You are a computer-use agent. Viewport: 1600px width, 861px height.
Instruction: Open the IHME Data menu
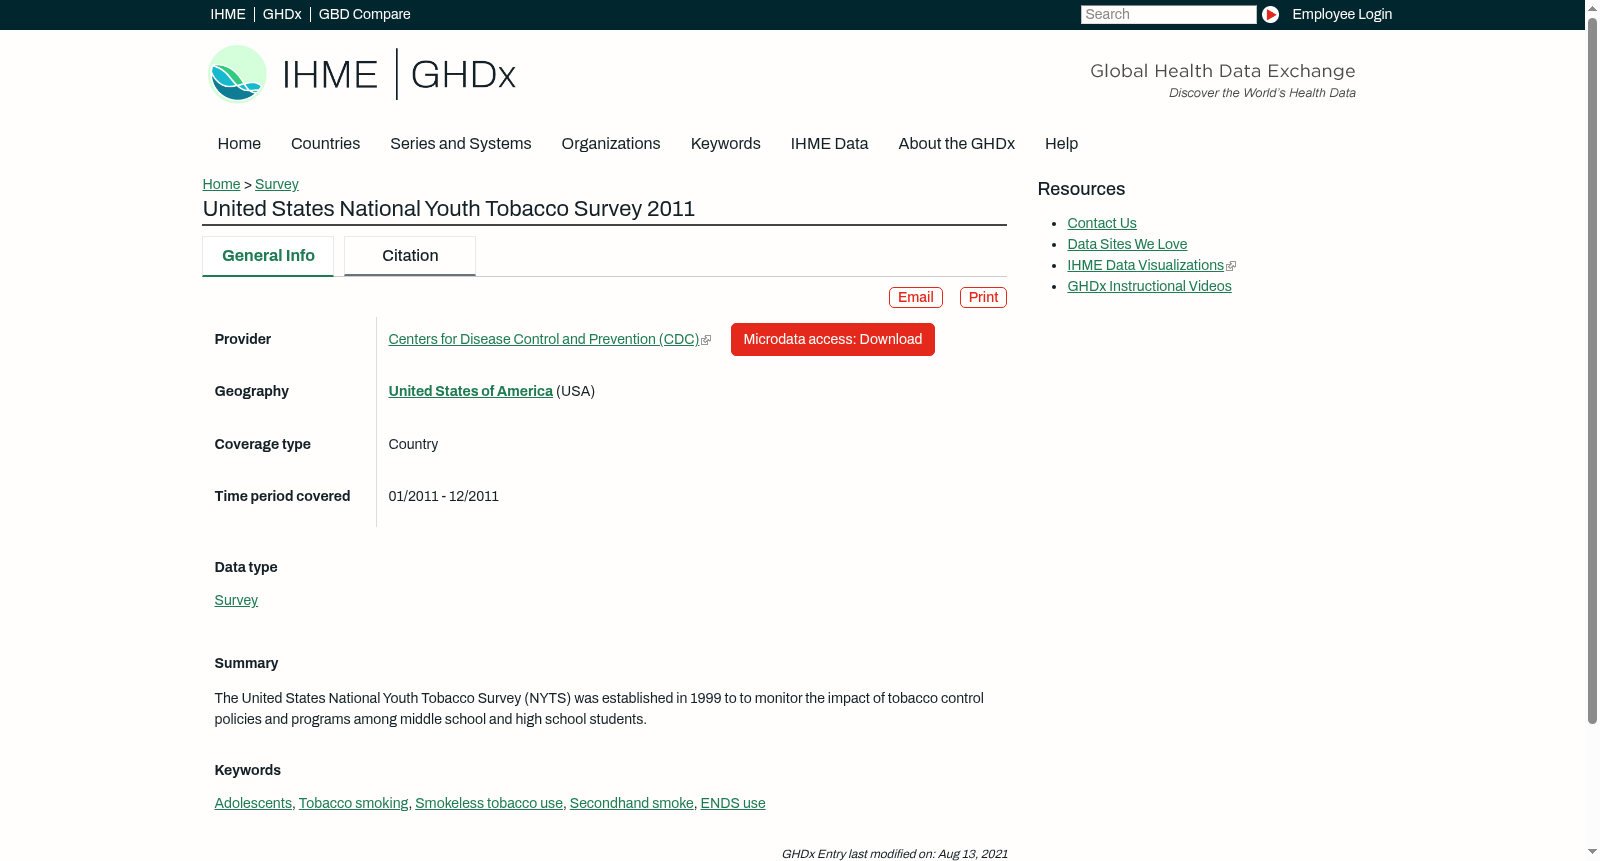[x=829, y=143]
